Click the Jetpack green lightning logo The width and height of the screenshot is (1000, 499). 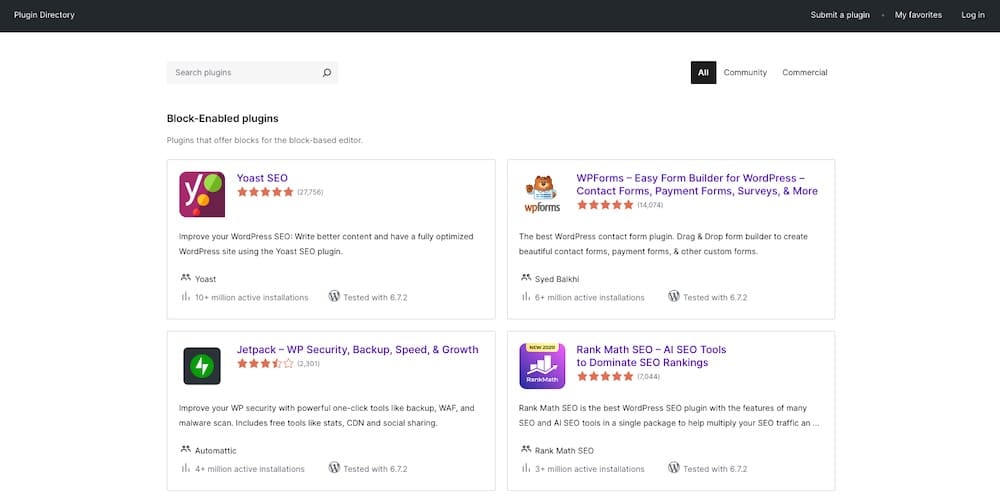tap(202, 366)
